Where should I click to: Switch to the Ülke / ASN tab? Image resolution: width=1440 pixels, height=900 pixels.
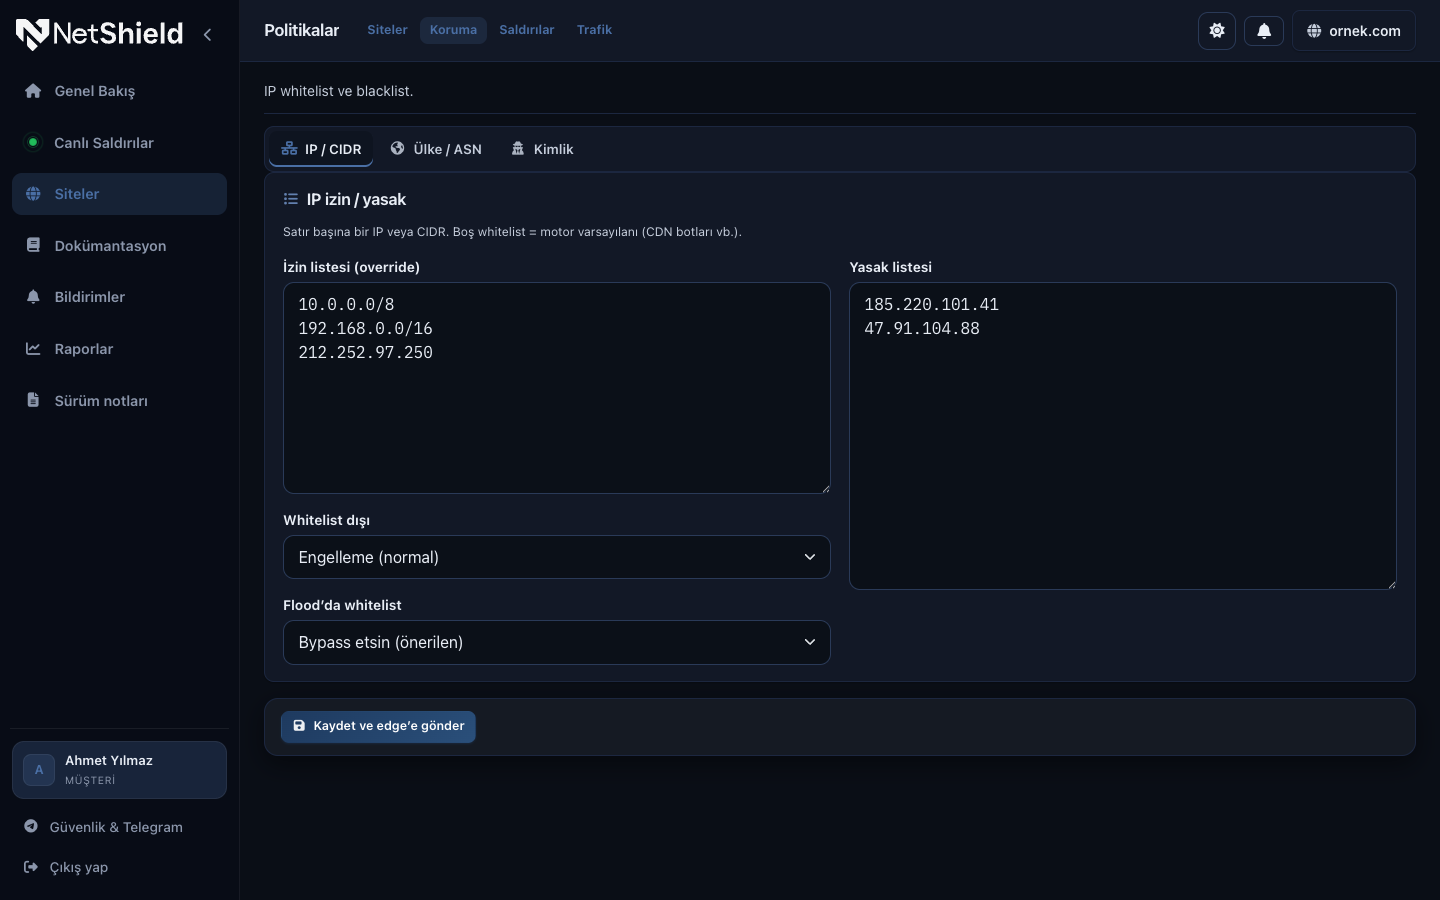coord(436,149)
